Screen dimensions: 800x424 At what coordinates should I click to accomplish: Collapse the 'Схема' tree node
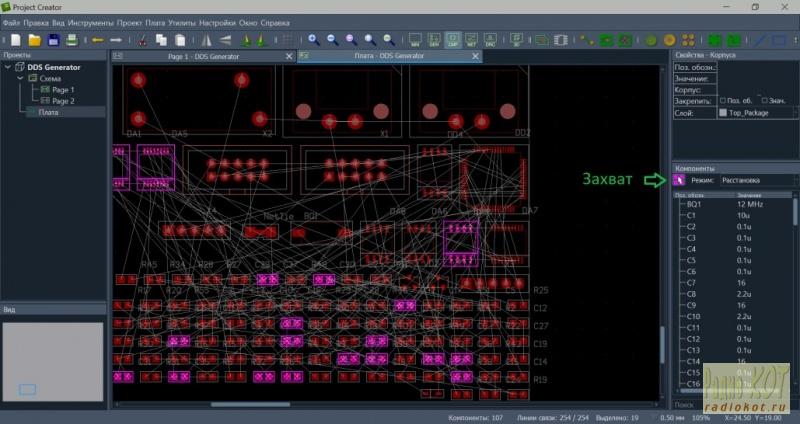(x=19, y=78)
